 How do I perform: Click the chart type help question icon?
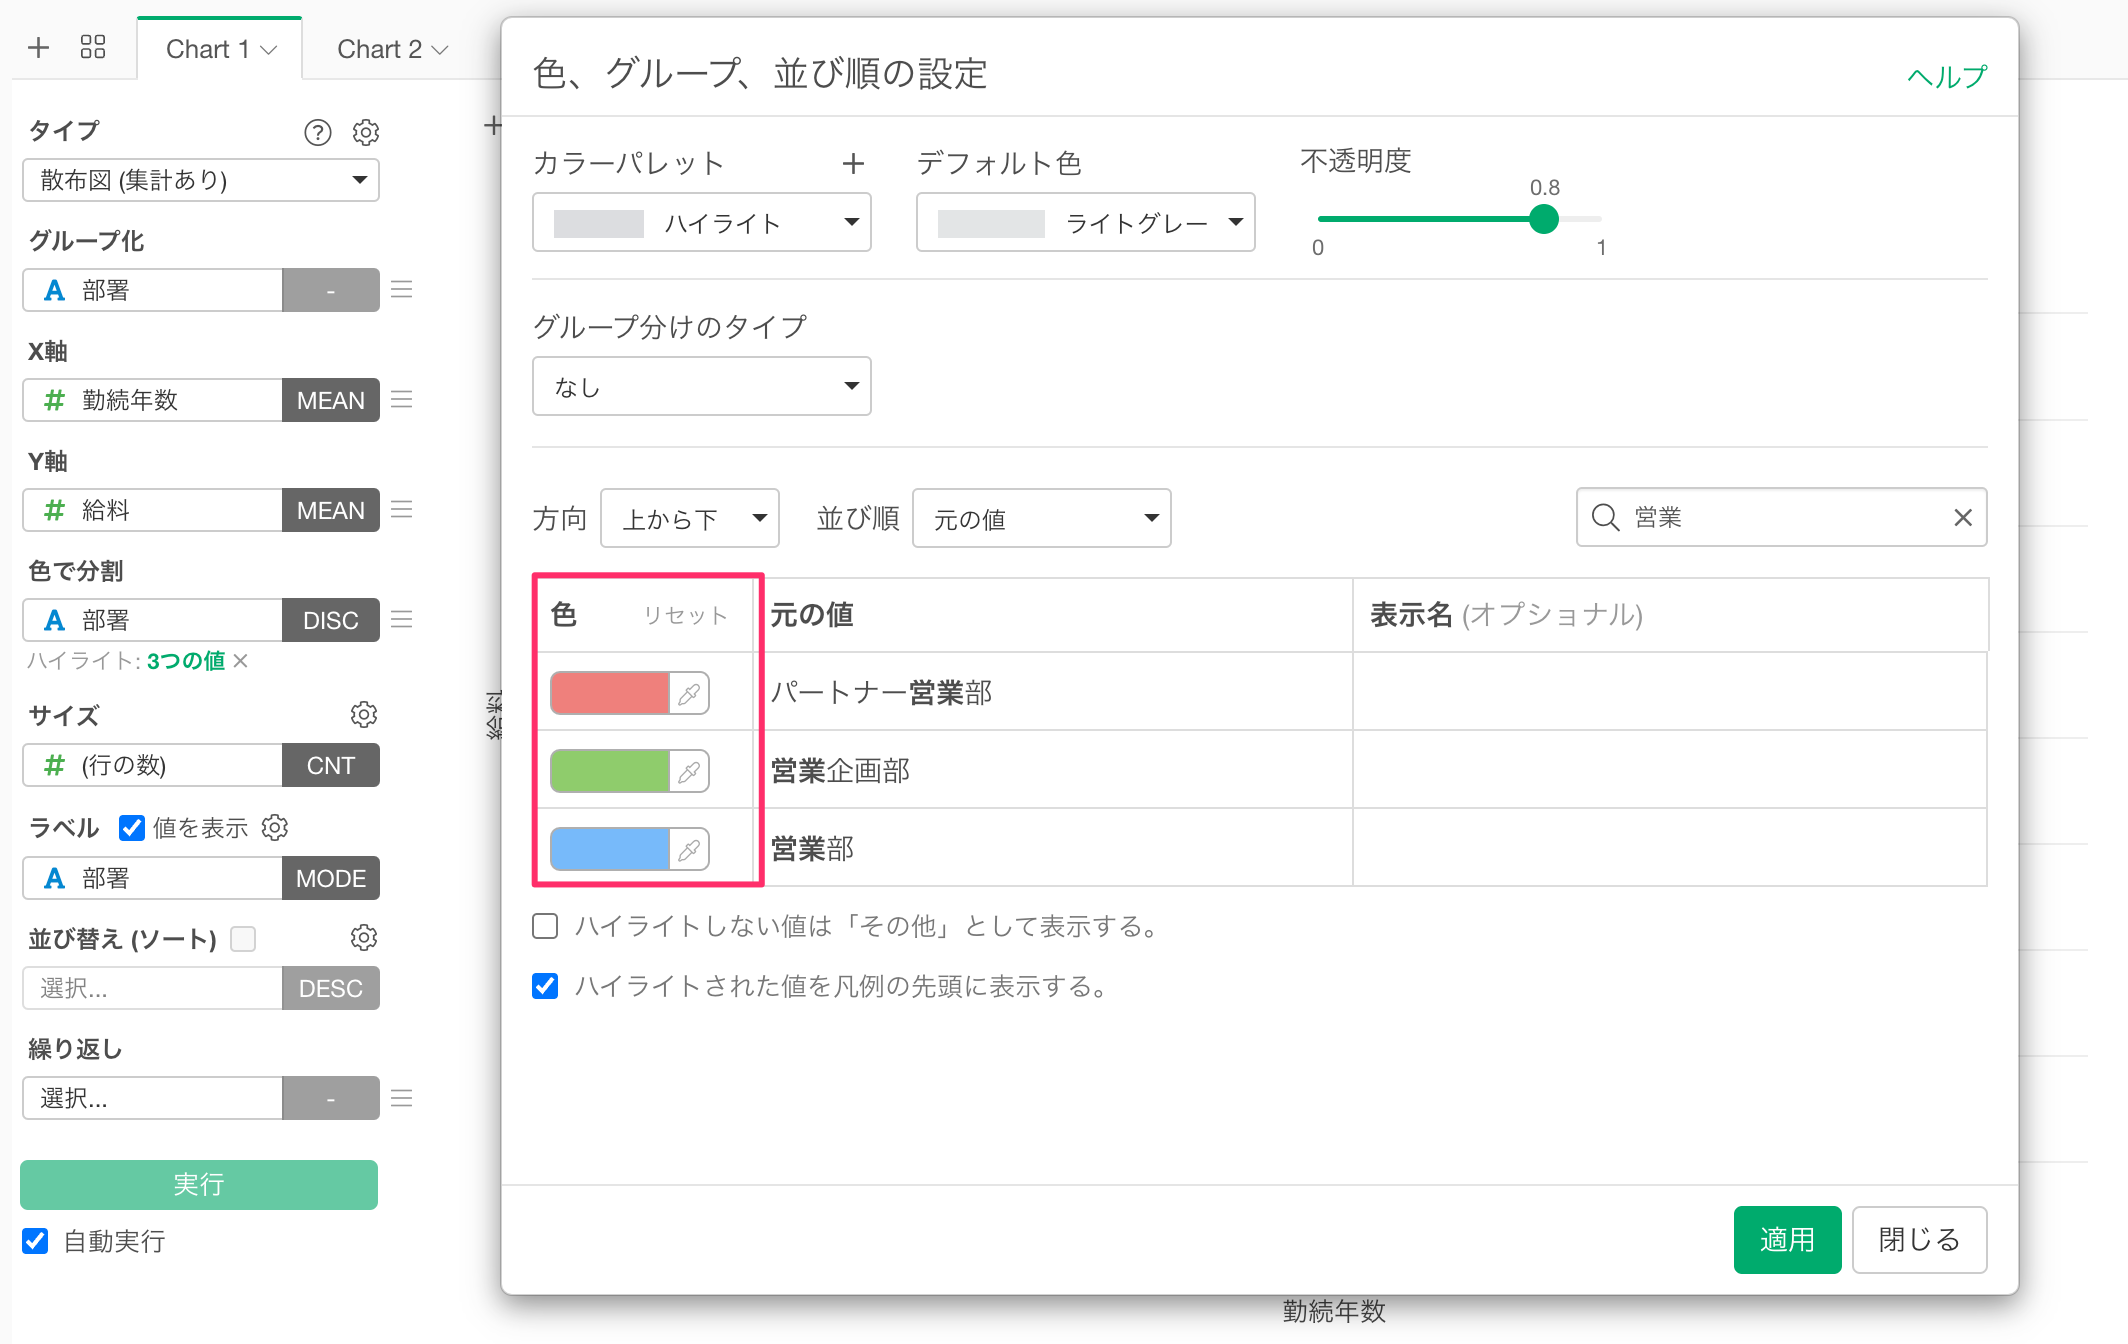317,132
